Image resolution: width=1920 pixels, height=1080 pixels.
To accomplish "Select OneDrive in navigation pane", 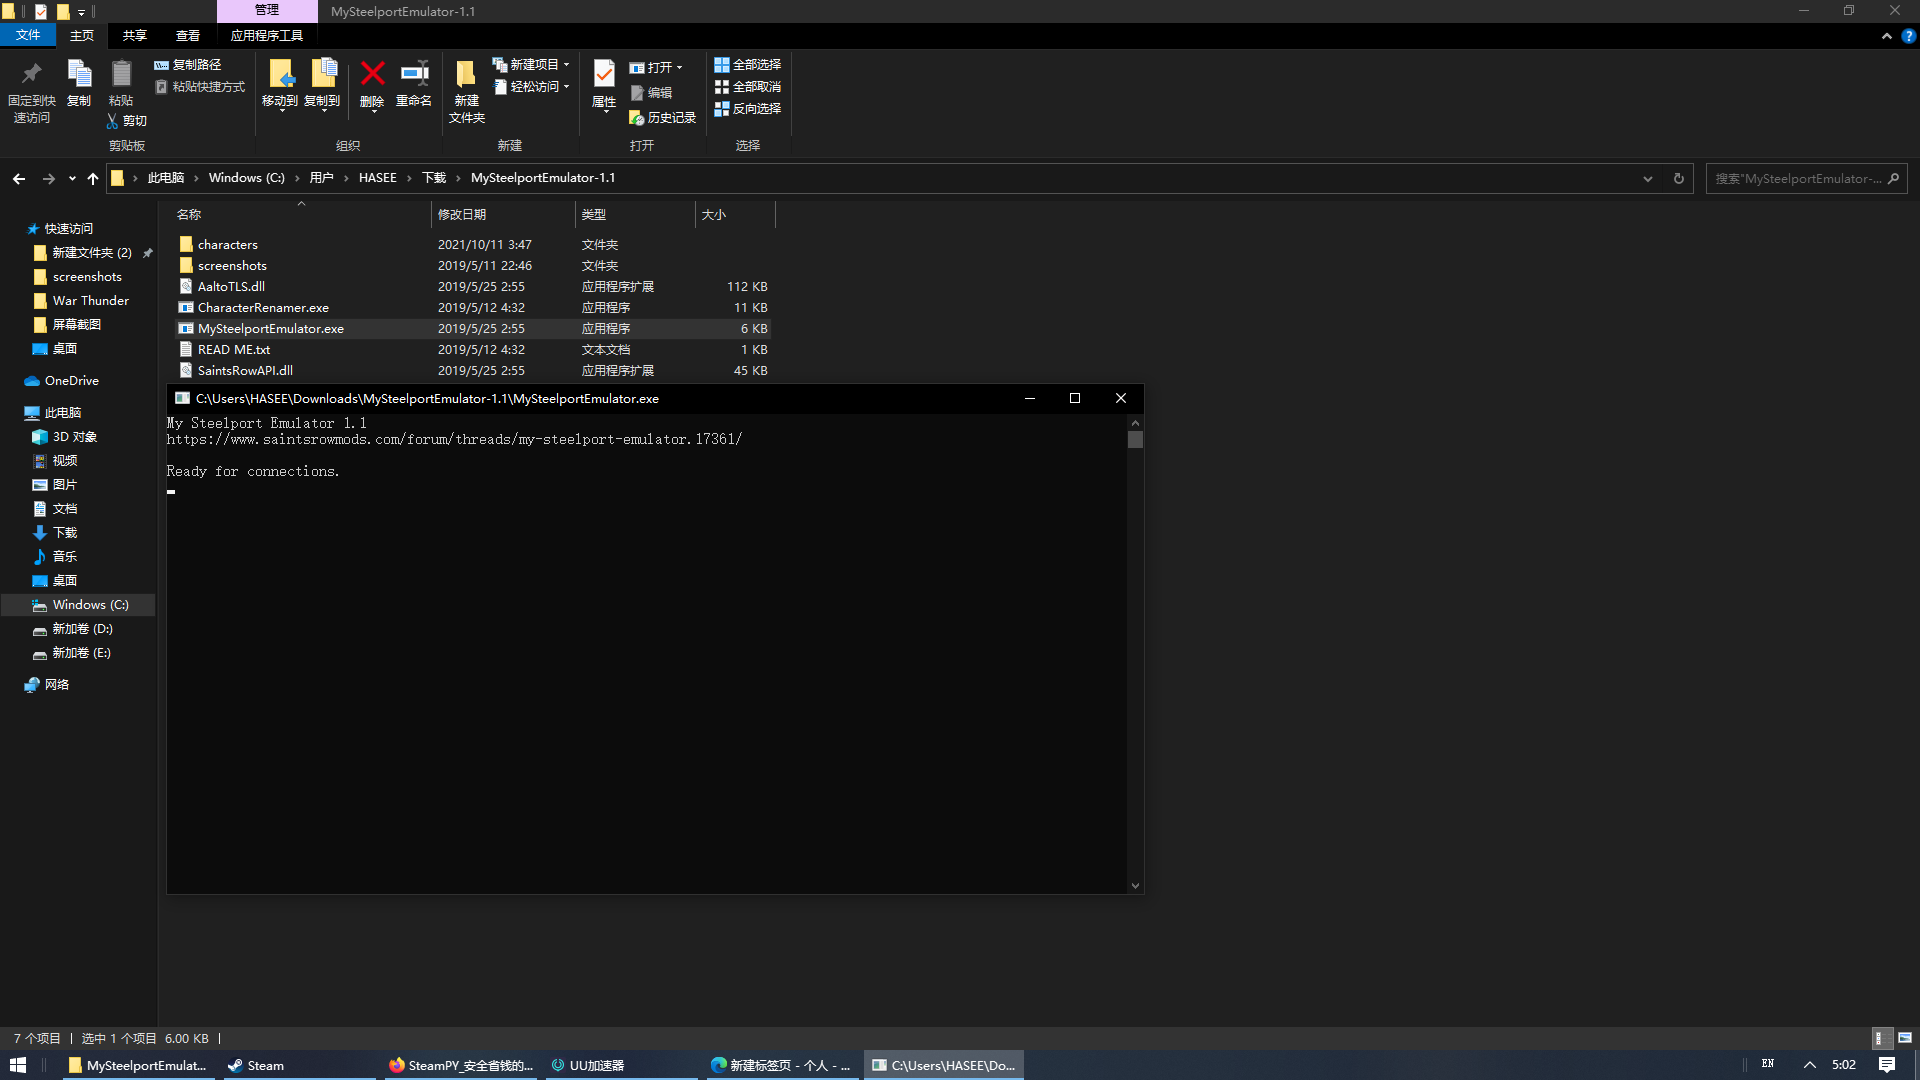I will pyautogui.click(x=72, y=381).
